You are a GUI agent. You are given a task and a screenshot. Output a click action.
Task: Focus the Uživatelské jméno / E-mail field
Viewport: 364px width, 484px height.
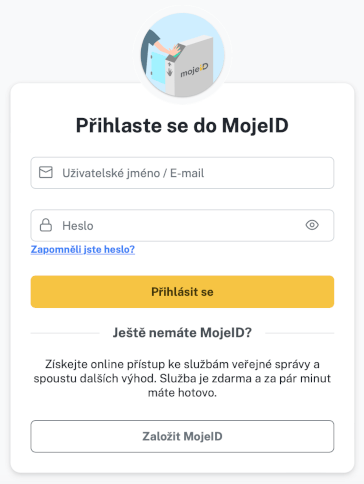click(182, 173)
